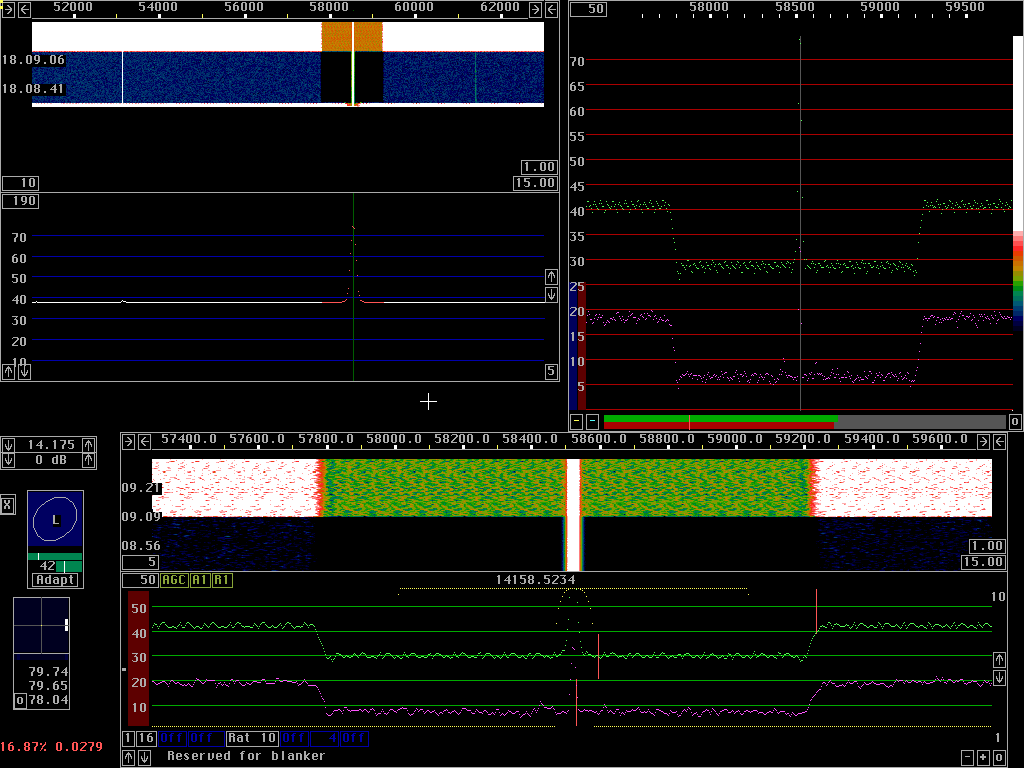
Task: Click the green and red bar under the high-resolution graph
Action: point(805,422)
